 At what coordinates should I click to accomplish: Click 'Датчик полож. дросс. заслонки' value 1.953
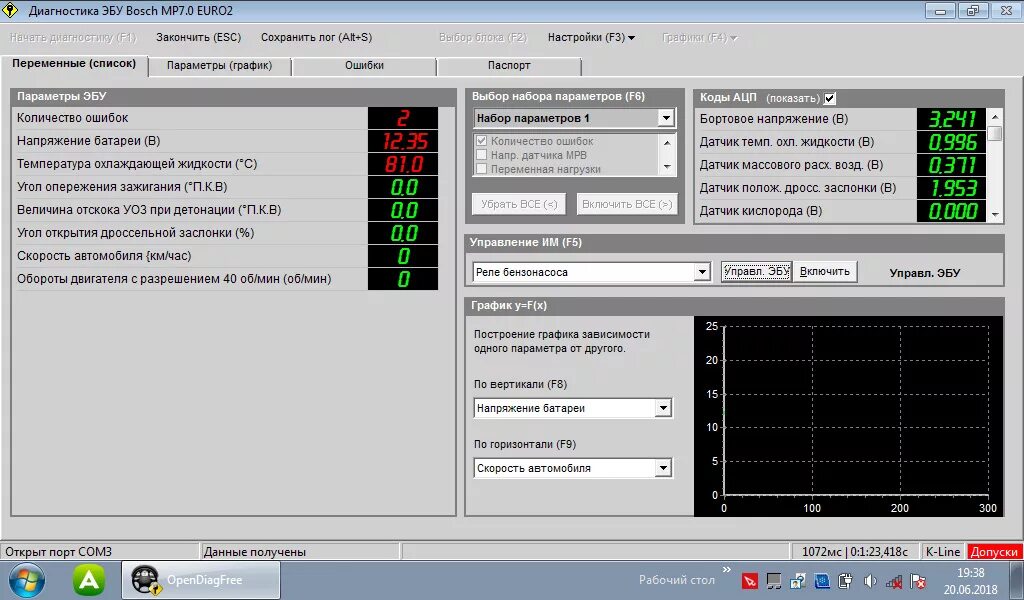(952, 188)
